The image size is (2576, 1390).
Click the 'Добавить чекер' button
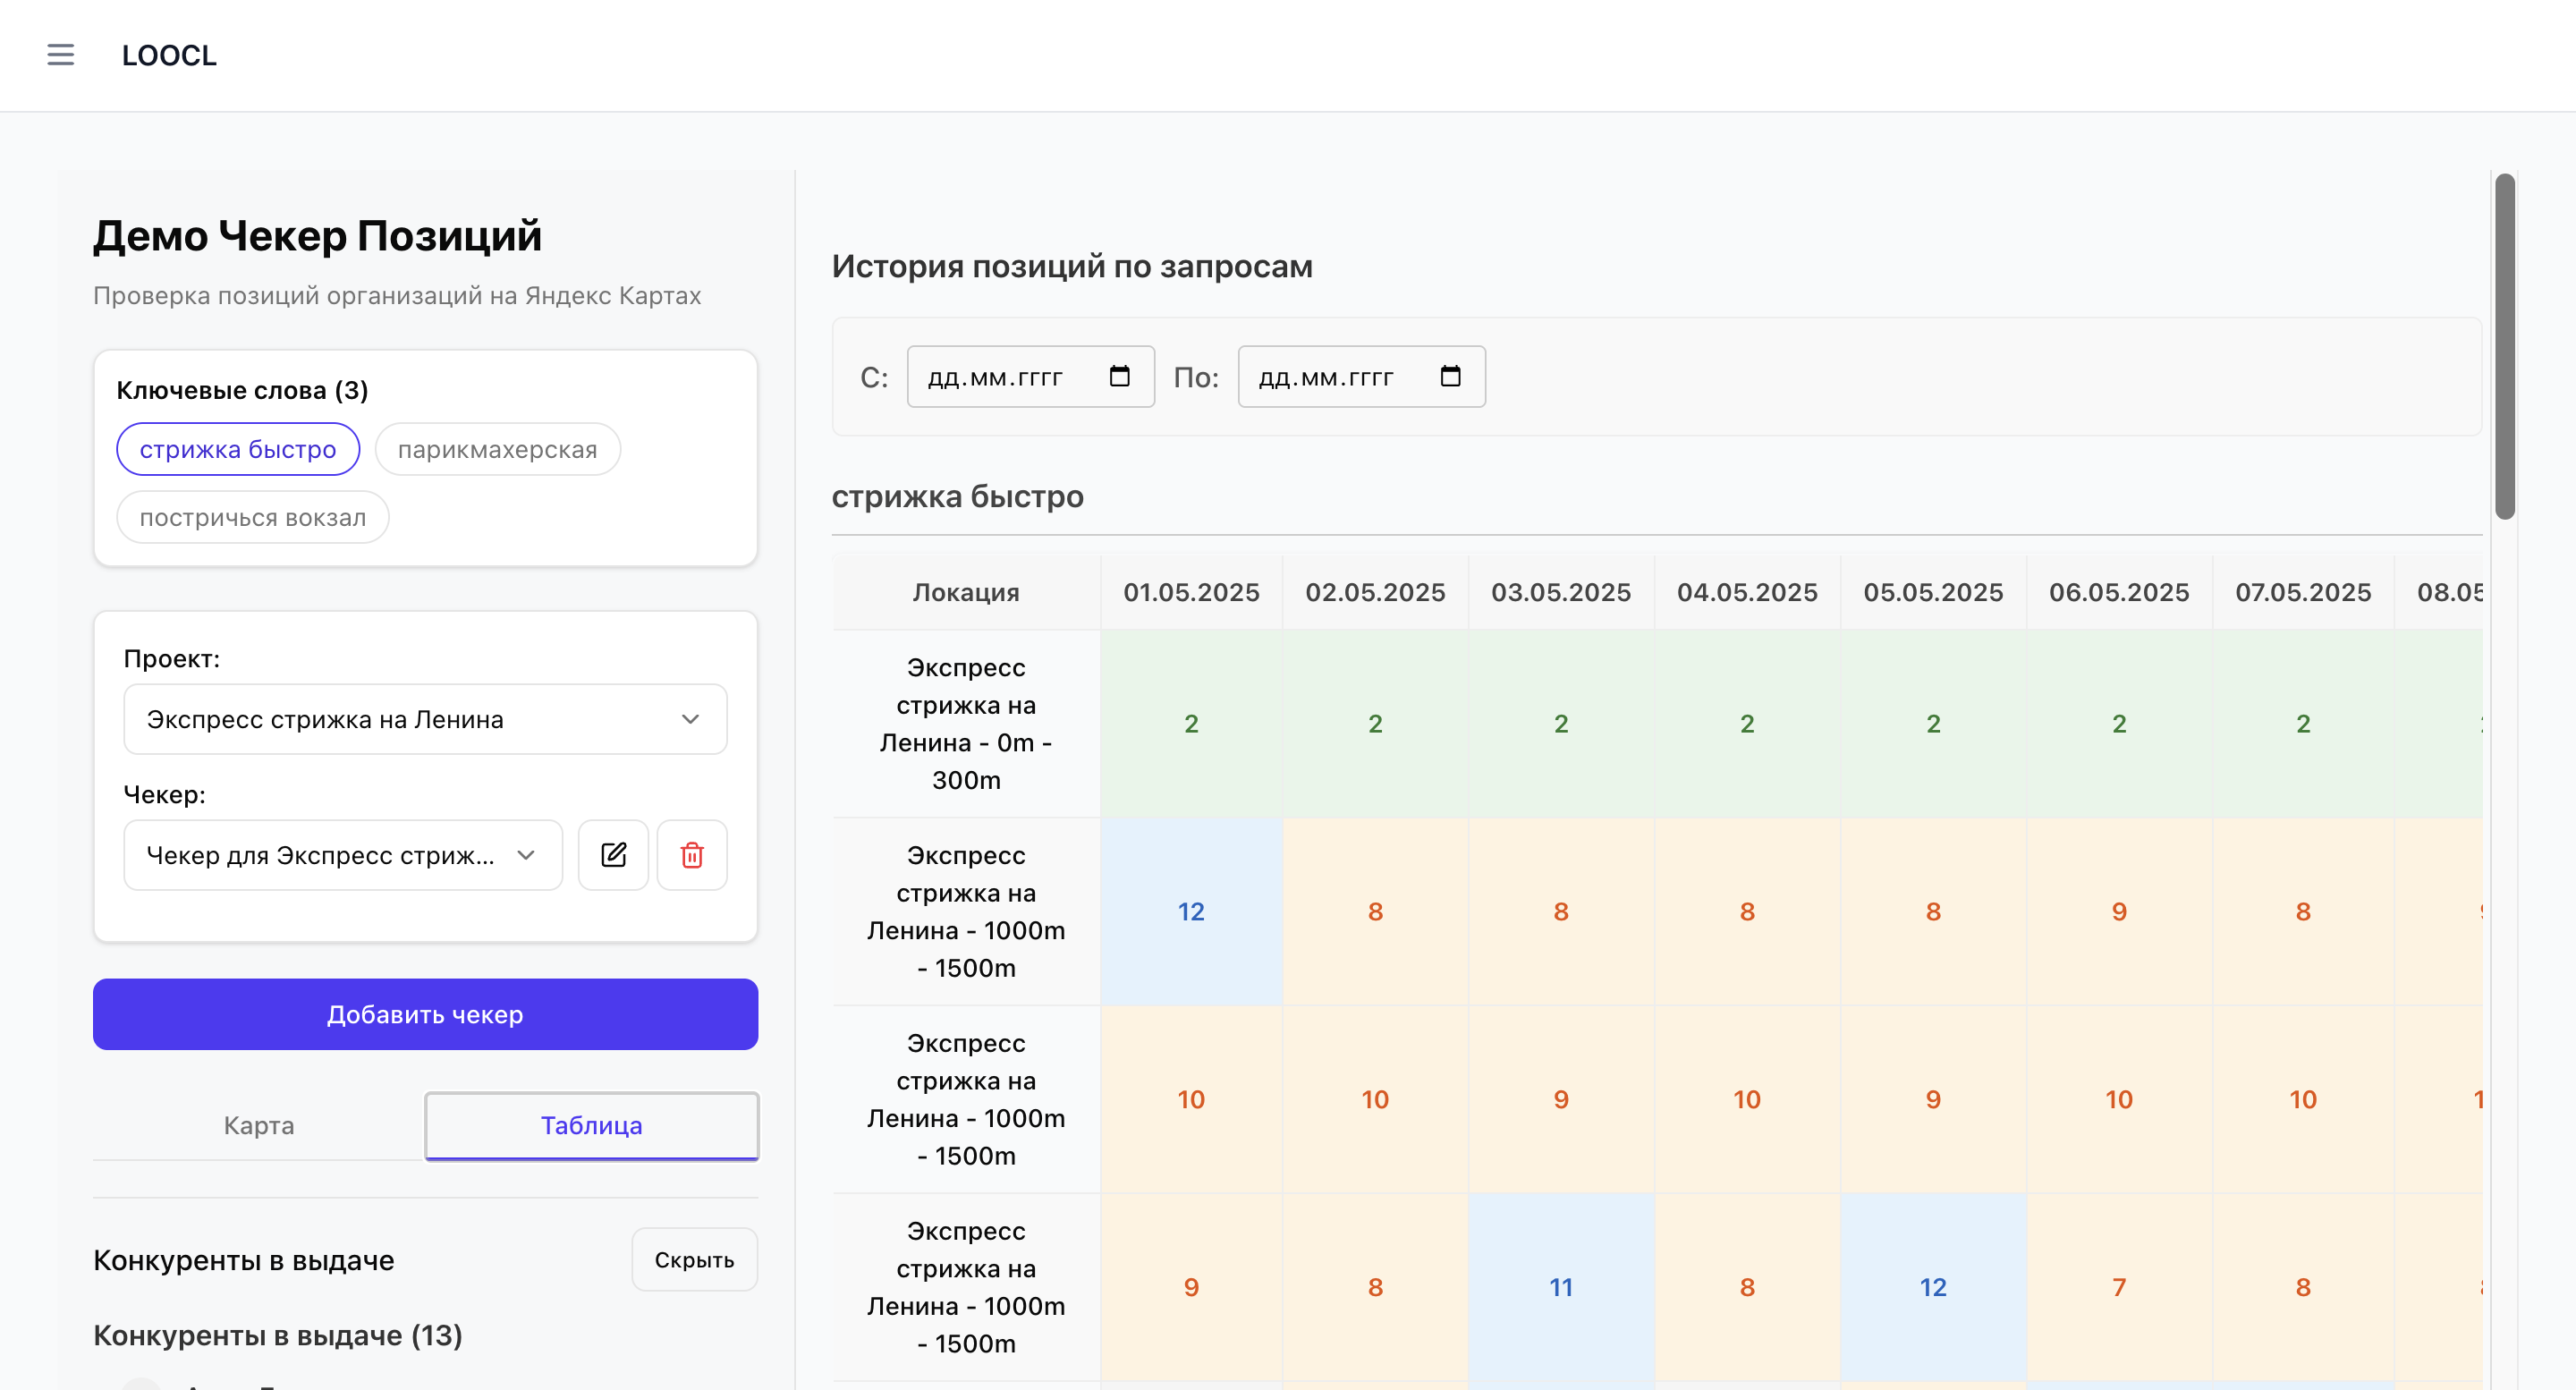pos(424,1014)
